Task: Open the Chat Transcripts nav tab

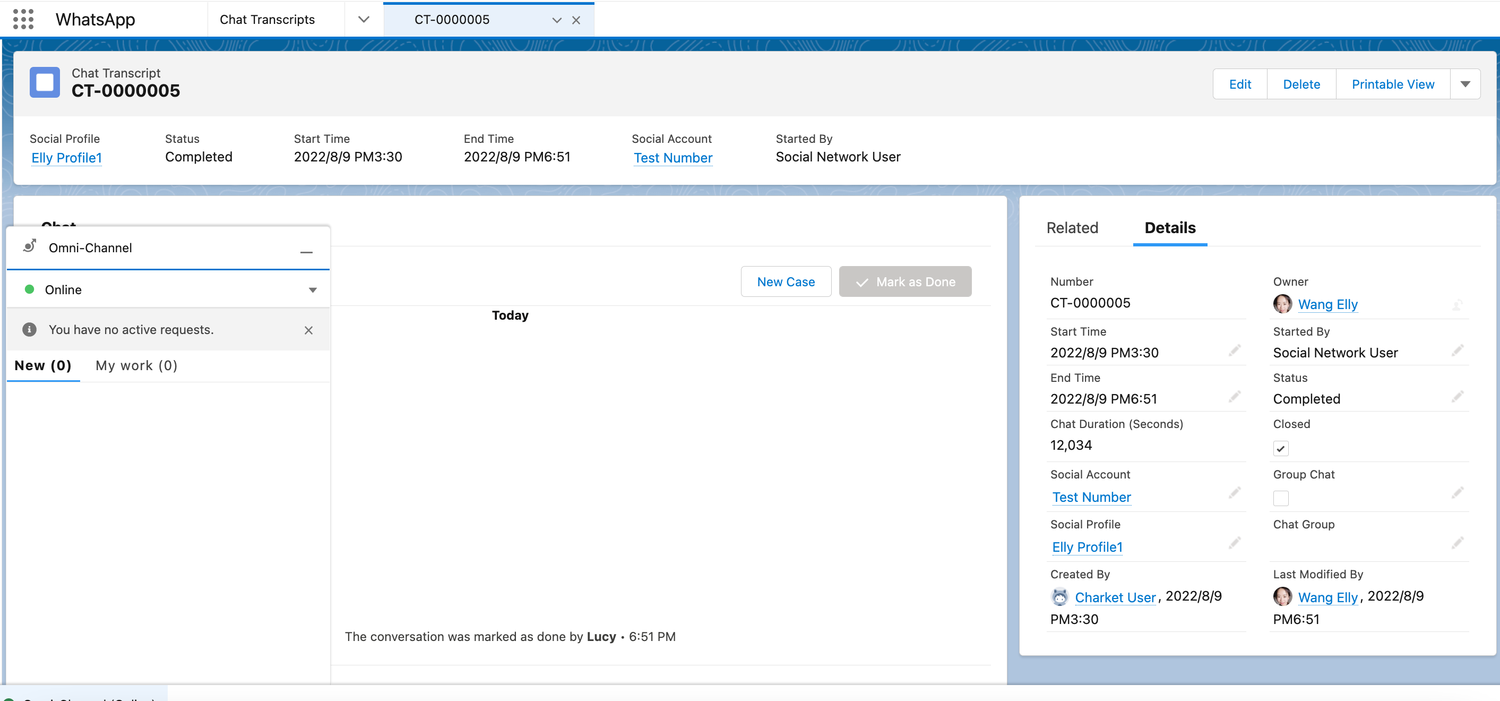Action: pyautogui.click(x=267, y=19)
